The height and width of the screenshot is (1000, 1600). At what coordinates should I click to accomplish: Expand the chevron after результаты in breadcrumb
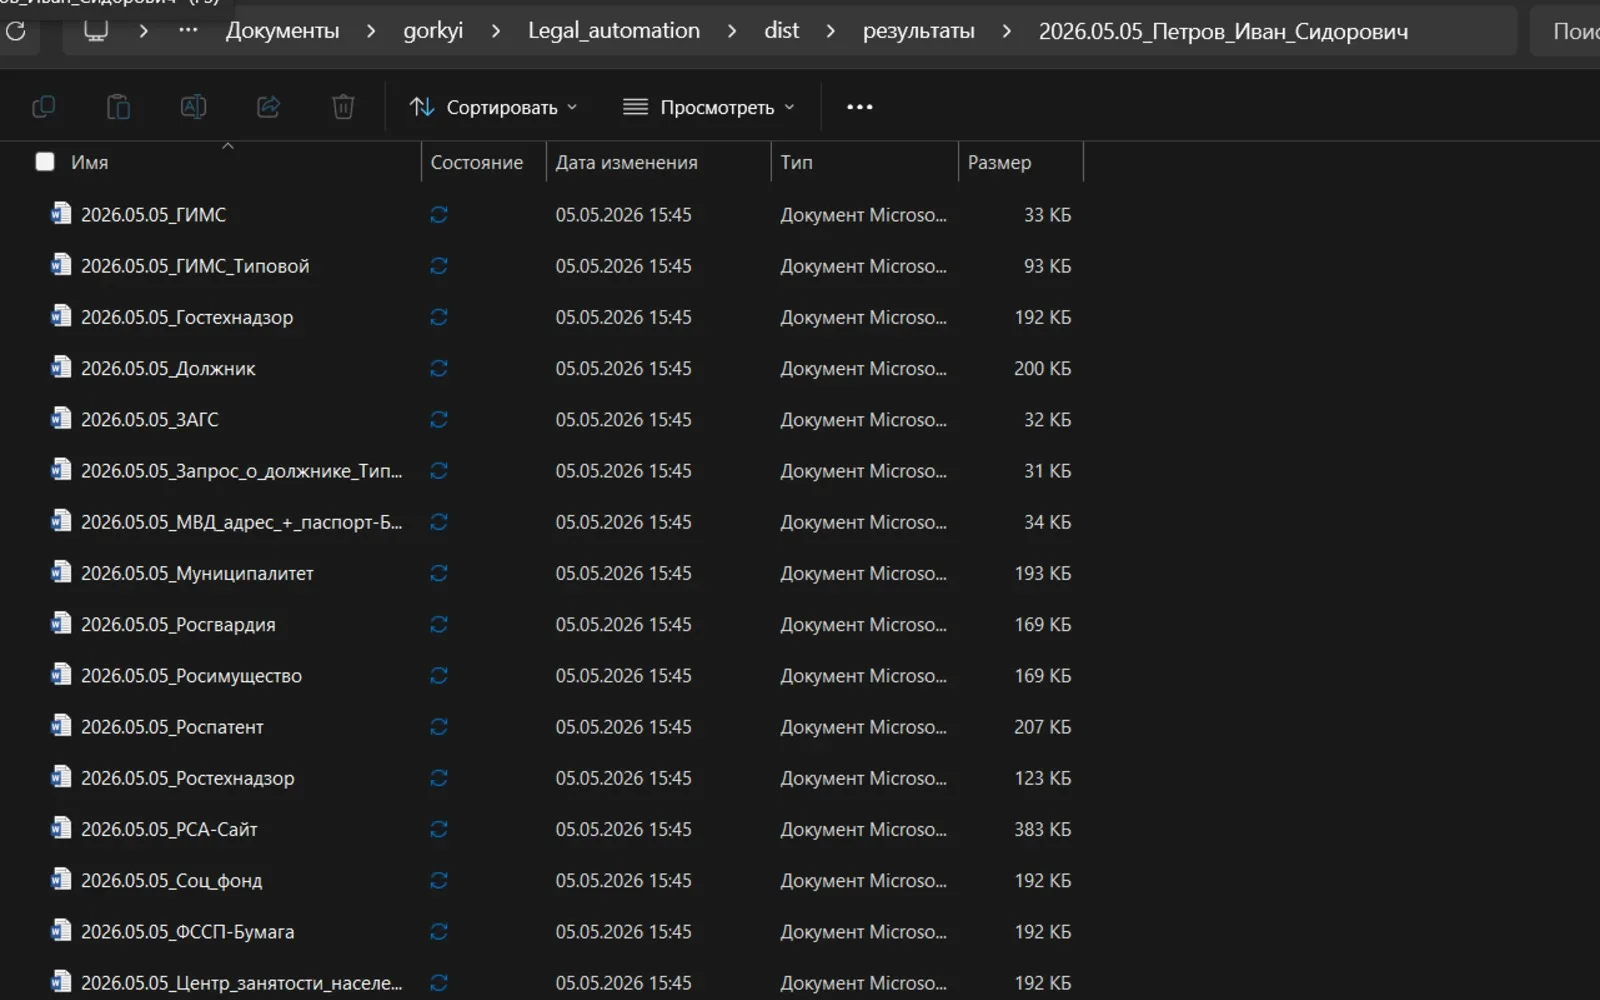(x=1006, y=31)
